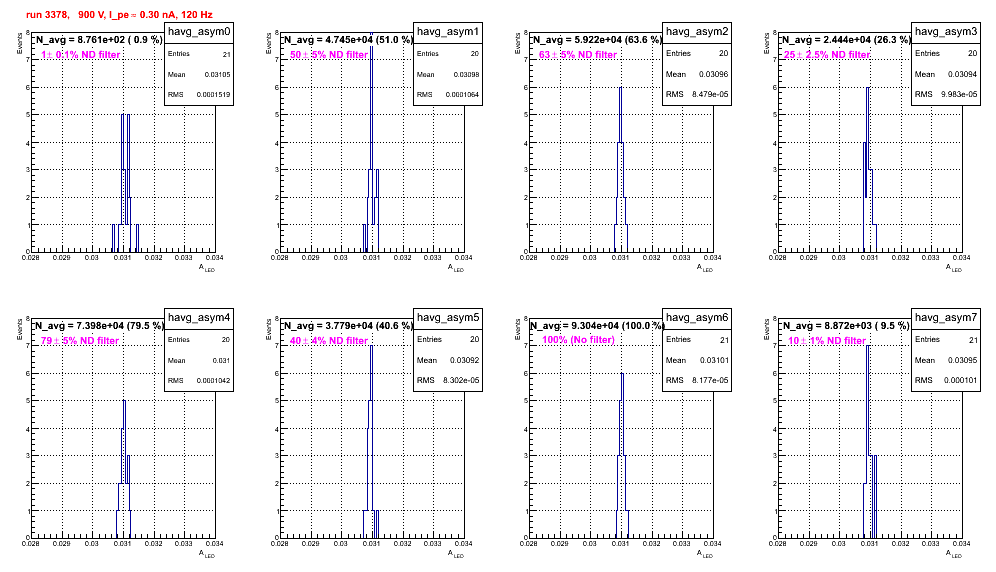Click RMS 0.0001519 in havg_asym0 stats
996x572 pixels.
pos(199,95)
